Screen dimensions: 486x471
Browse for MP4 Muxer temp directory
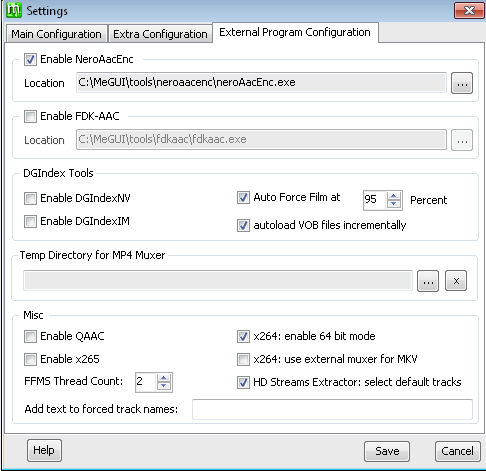pos(428,281)
